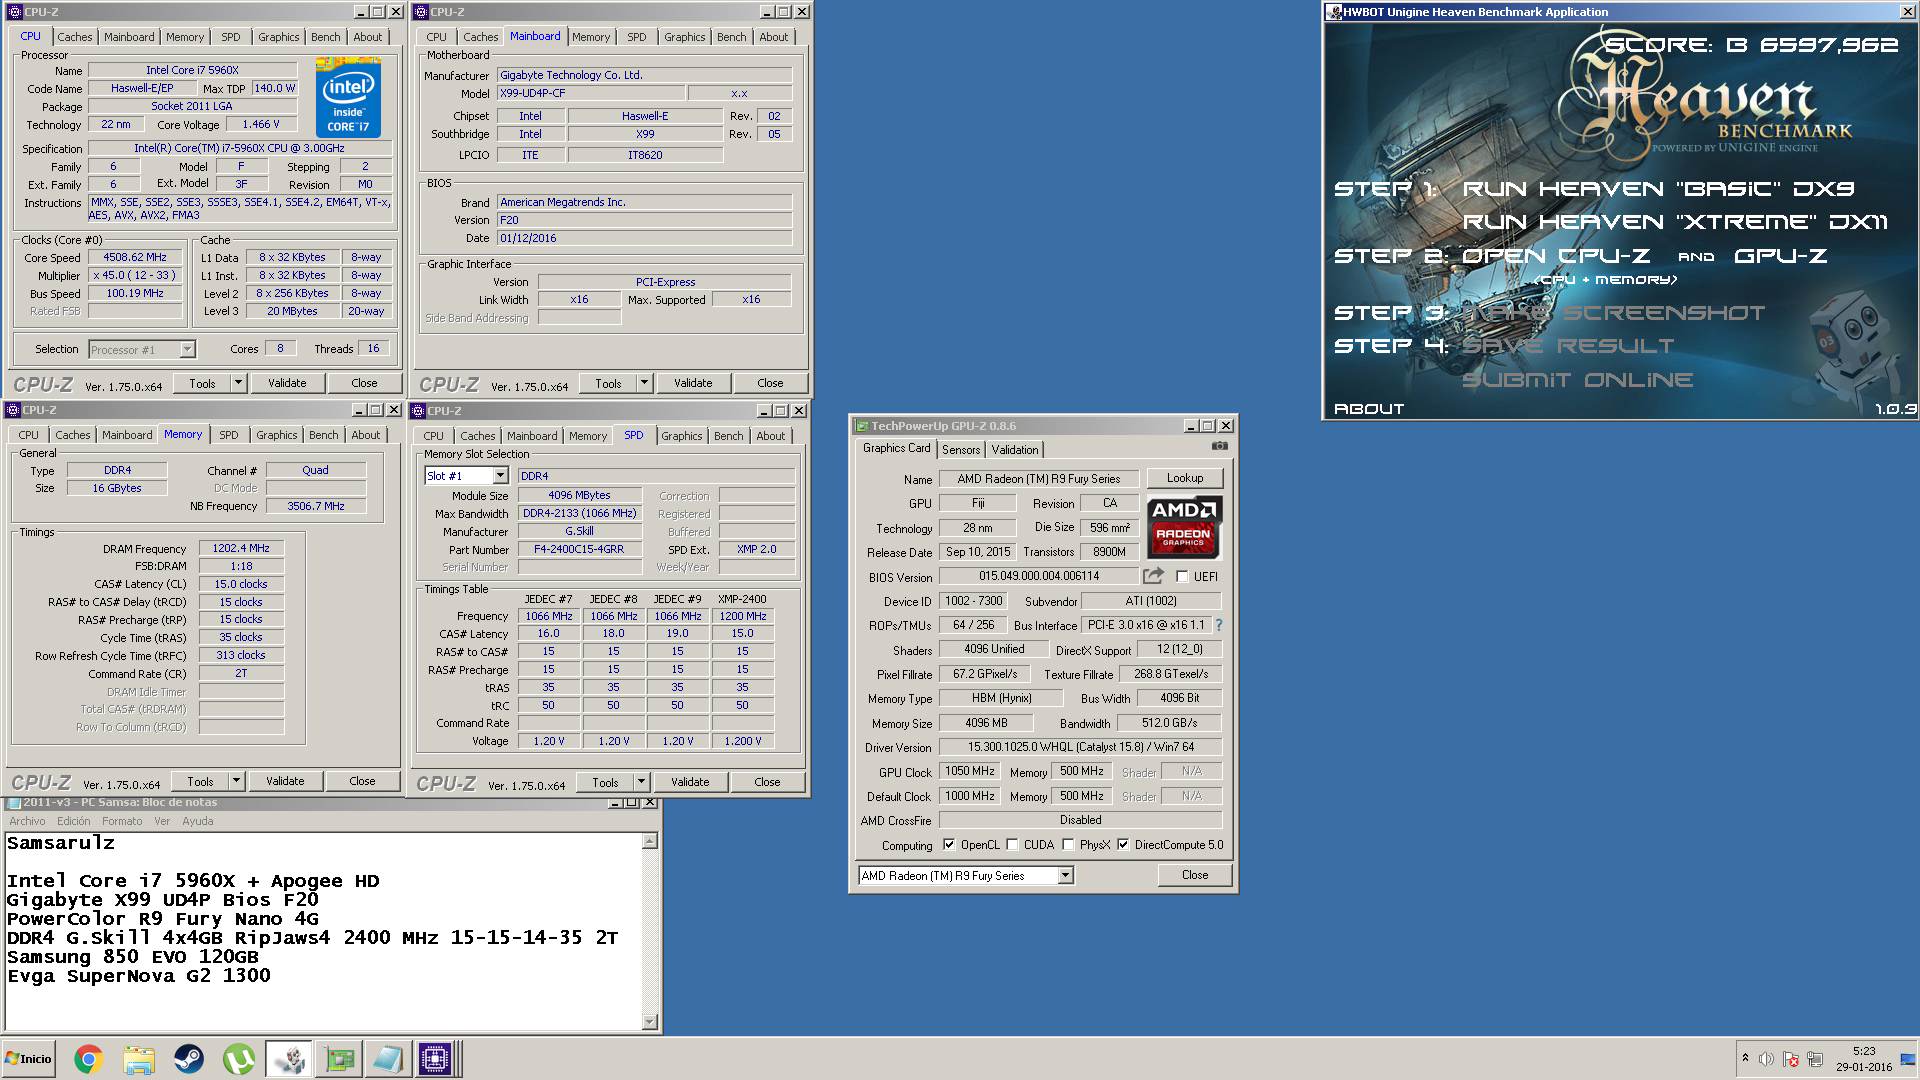Click Core Speed value 4508.62 MHz
The height and width of the screenshot is (1080, 1920).
[x=135, y=258]
